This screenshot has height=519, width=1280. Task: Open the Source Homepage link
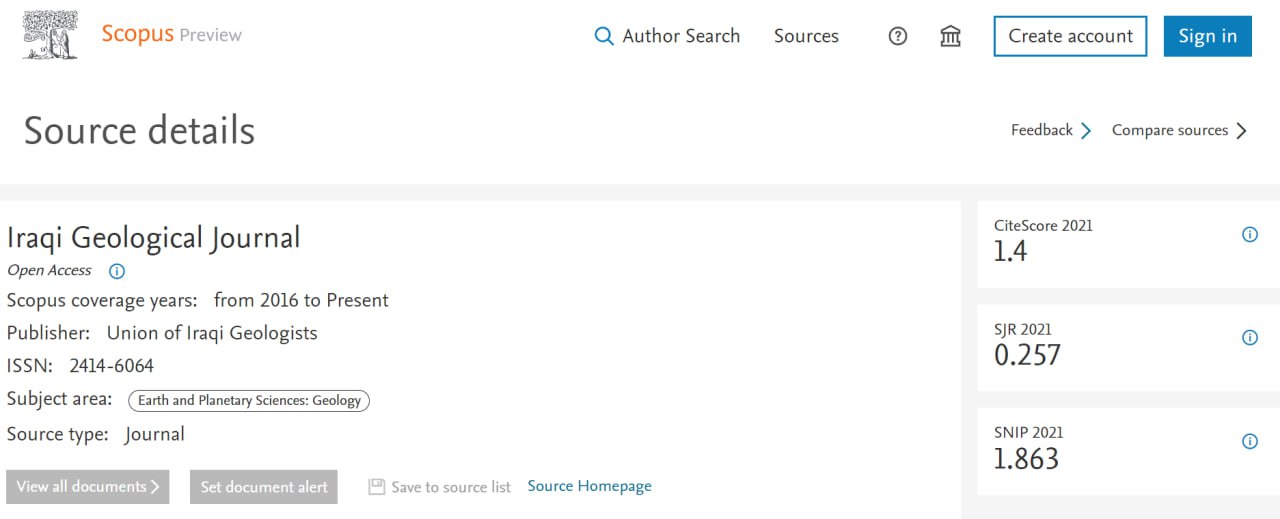click(x=589, y=486)
